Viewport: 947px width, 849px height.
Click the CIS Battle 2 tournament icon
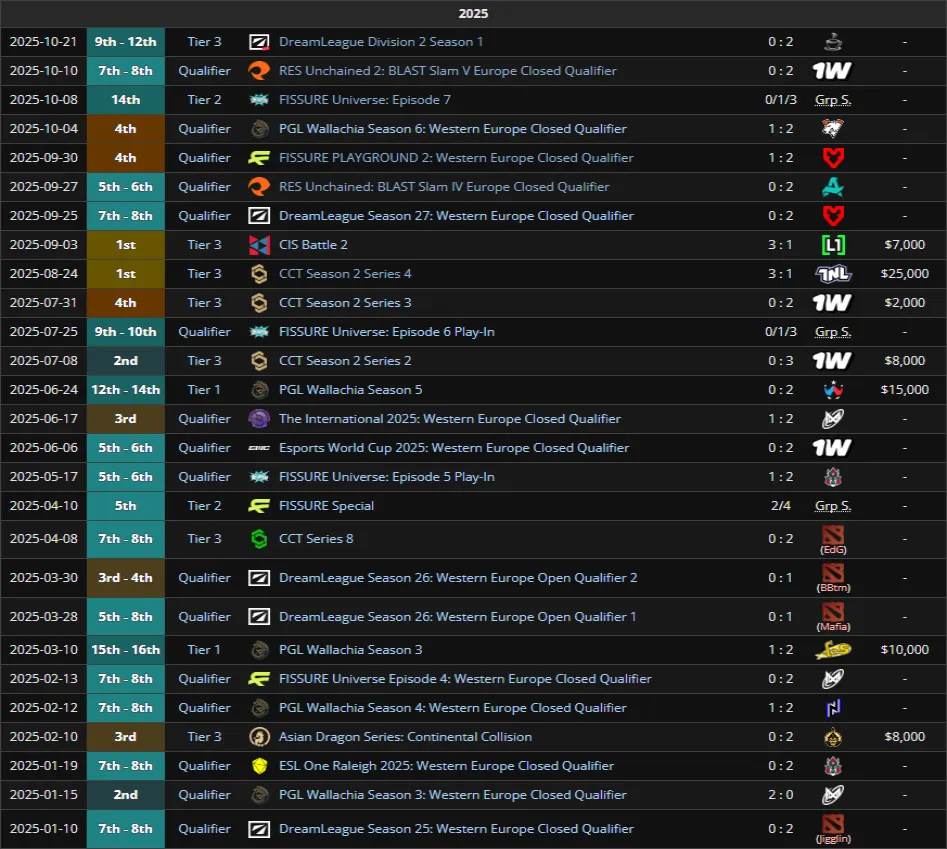point(259,245)
